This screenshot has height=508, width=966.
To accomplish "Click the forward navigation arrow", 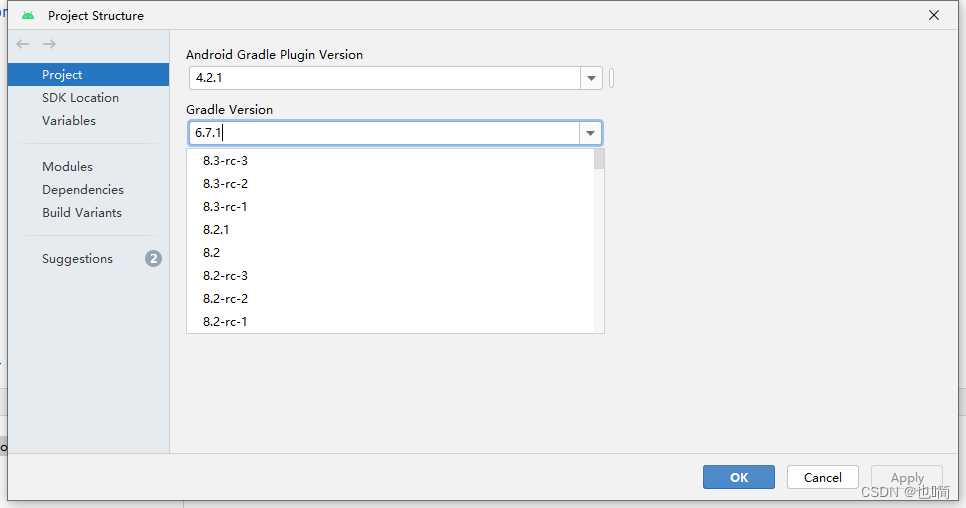I will (x=49, y=44).
